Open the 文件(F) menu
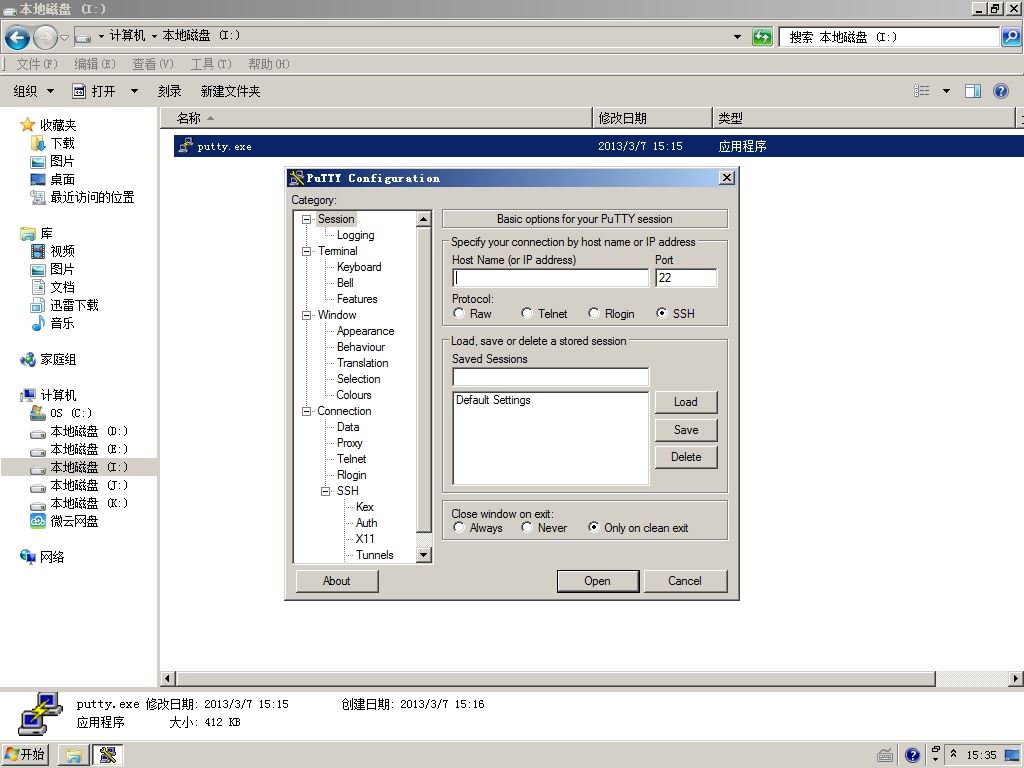This screenshot has width=1024, height=768. point(37,64)
